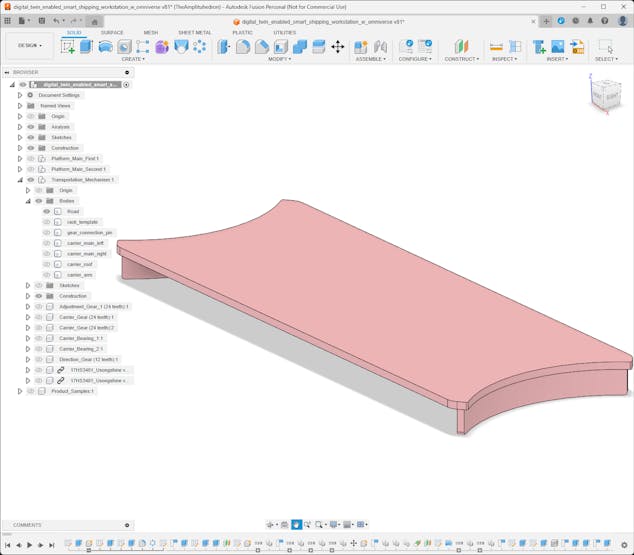634x555 pixels.
Task: Select the Create Sketch tool
Action: pos(68,46)
